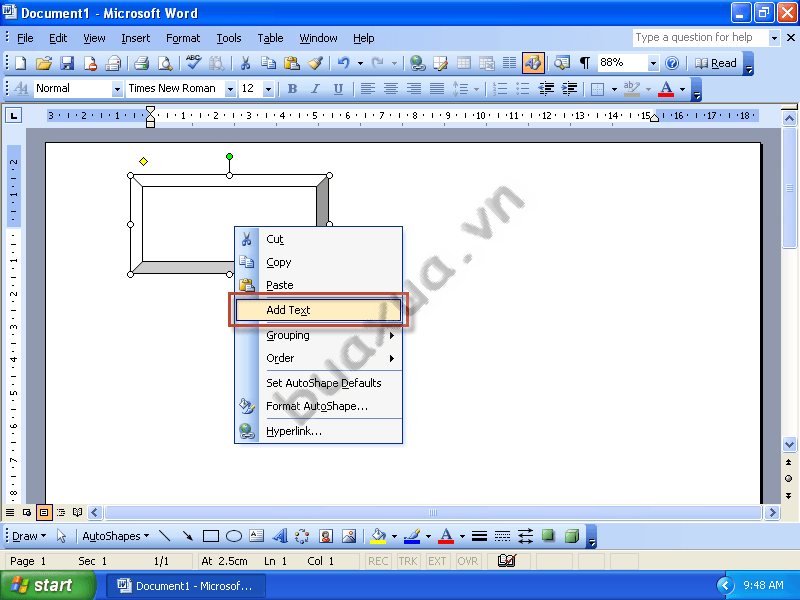Select Document1 taskbar button
This screenshot has width=800, height=600.
pyautogui.click(x=186, y=586)
